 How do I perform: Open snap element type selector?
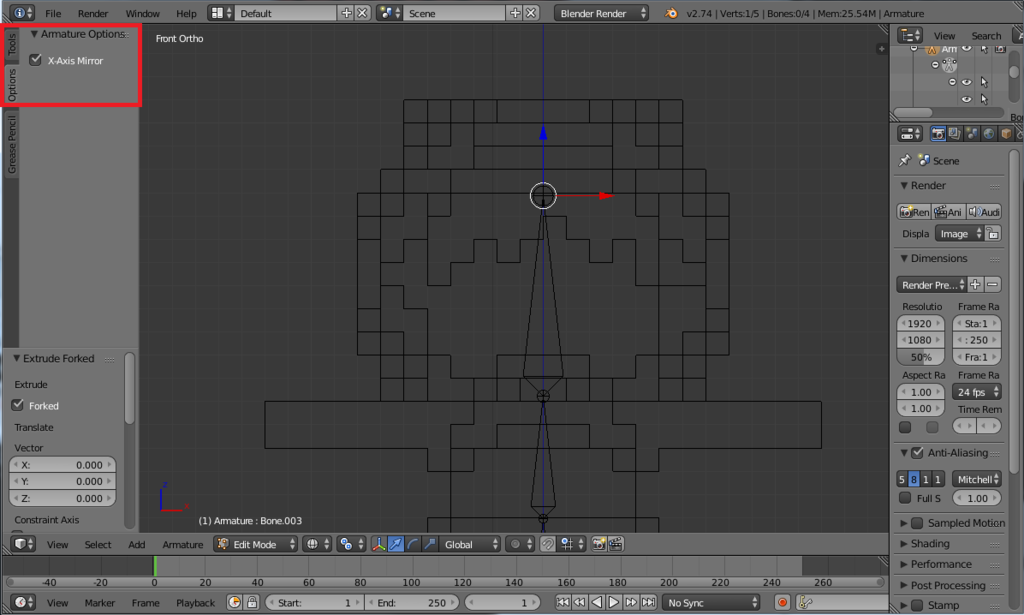572,544
